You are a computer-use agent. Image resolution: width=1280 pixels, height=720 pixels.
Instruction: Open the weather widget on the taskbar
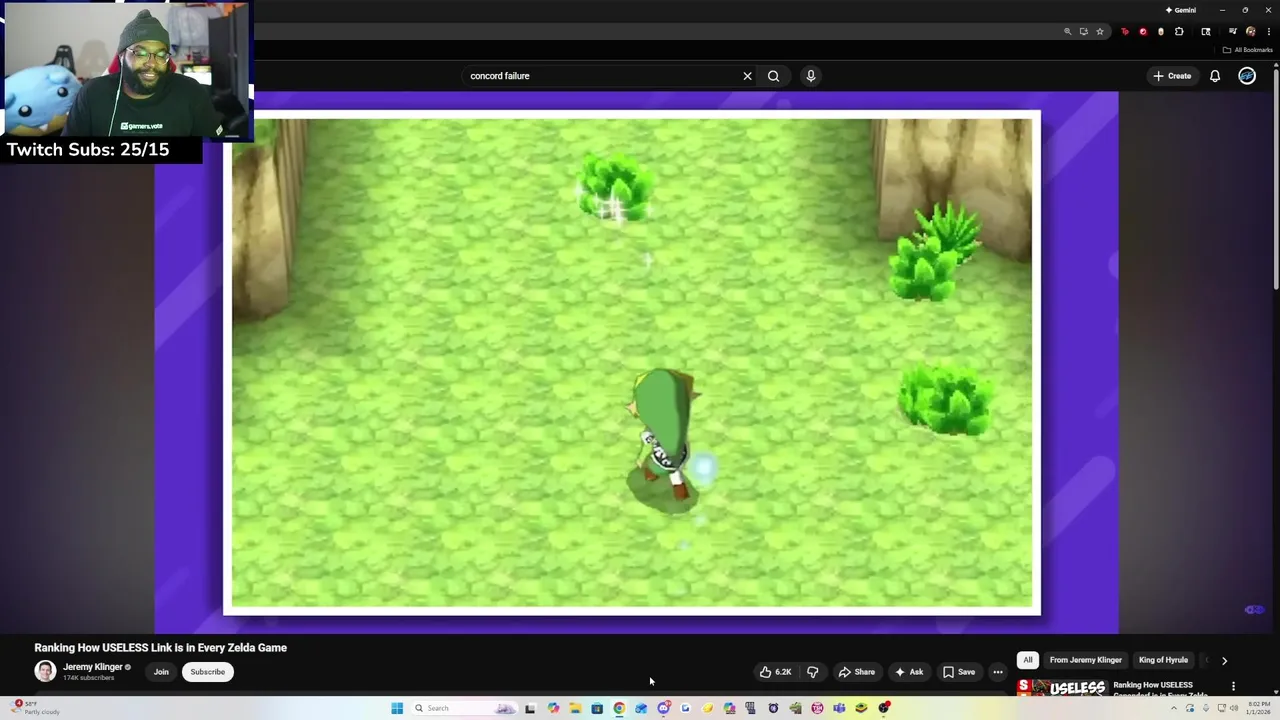35,708
